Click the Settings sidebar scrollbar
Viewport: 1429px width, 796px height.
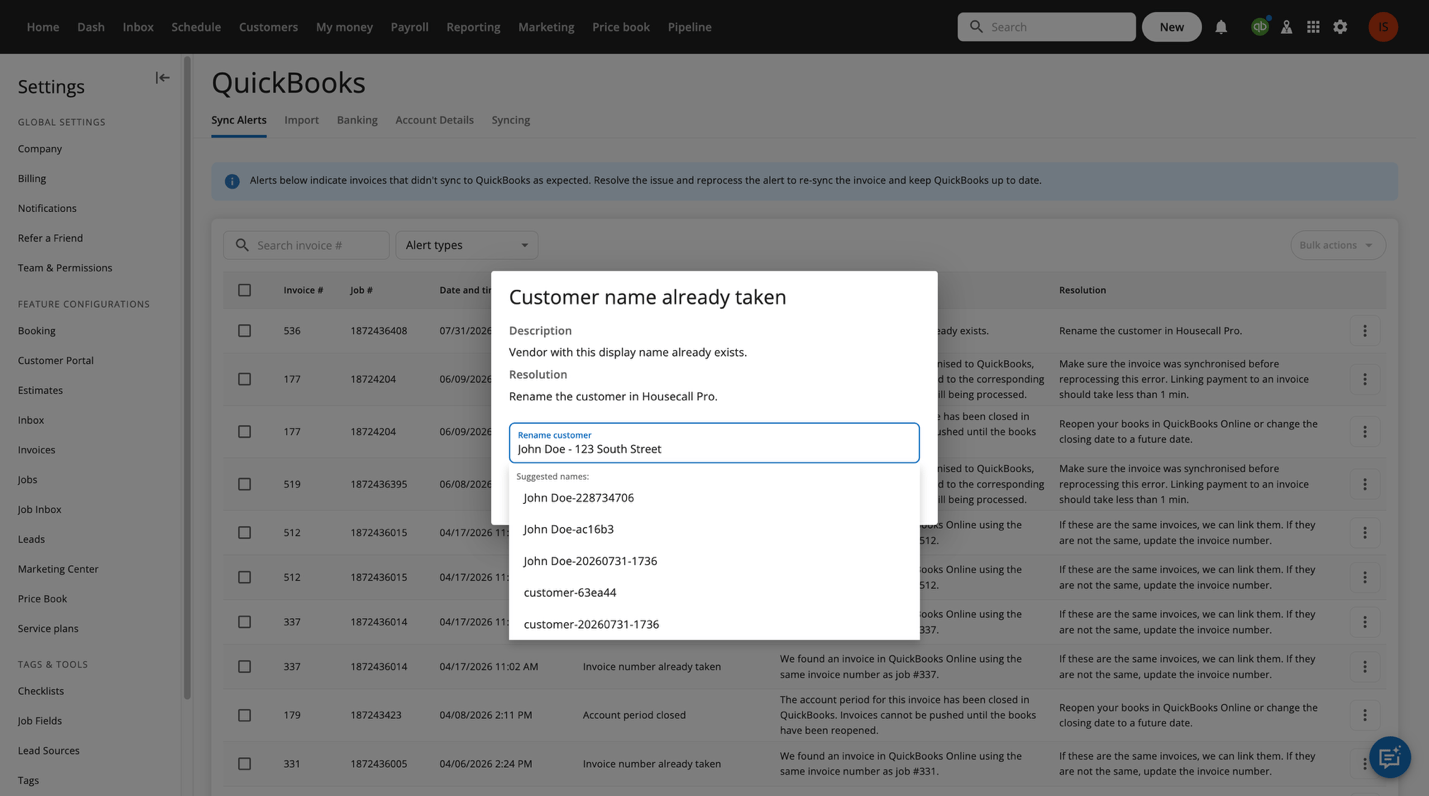pos(187,379)
